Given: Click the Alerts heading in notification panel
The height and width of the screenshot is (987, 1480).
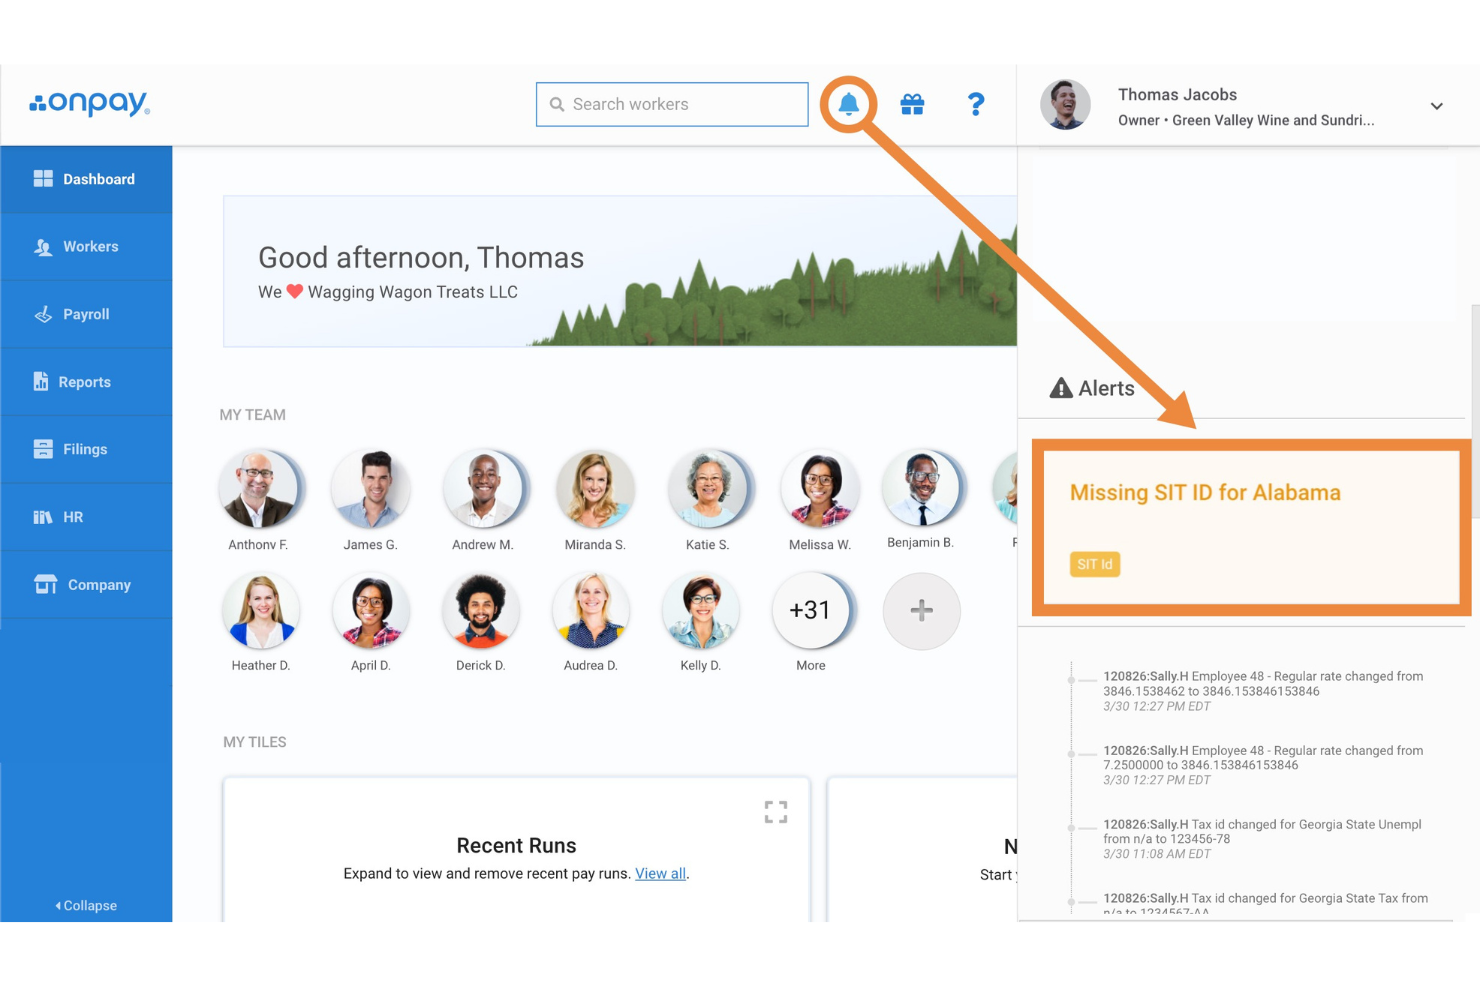Looking at the screenshot, I should pos(1092,388).
